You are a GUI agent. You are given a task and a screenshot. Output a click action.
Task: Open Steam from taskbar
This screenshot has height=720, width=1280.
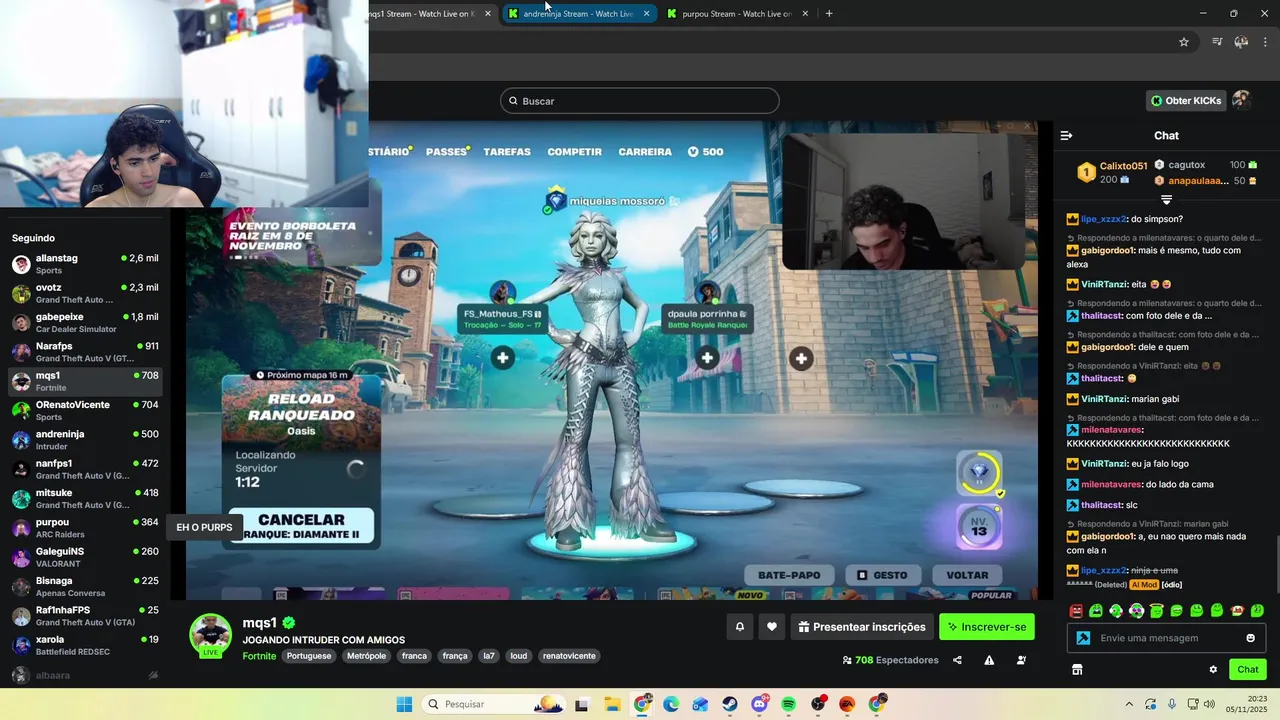tap(730, 704)
